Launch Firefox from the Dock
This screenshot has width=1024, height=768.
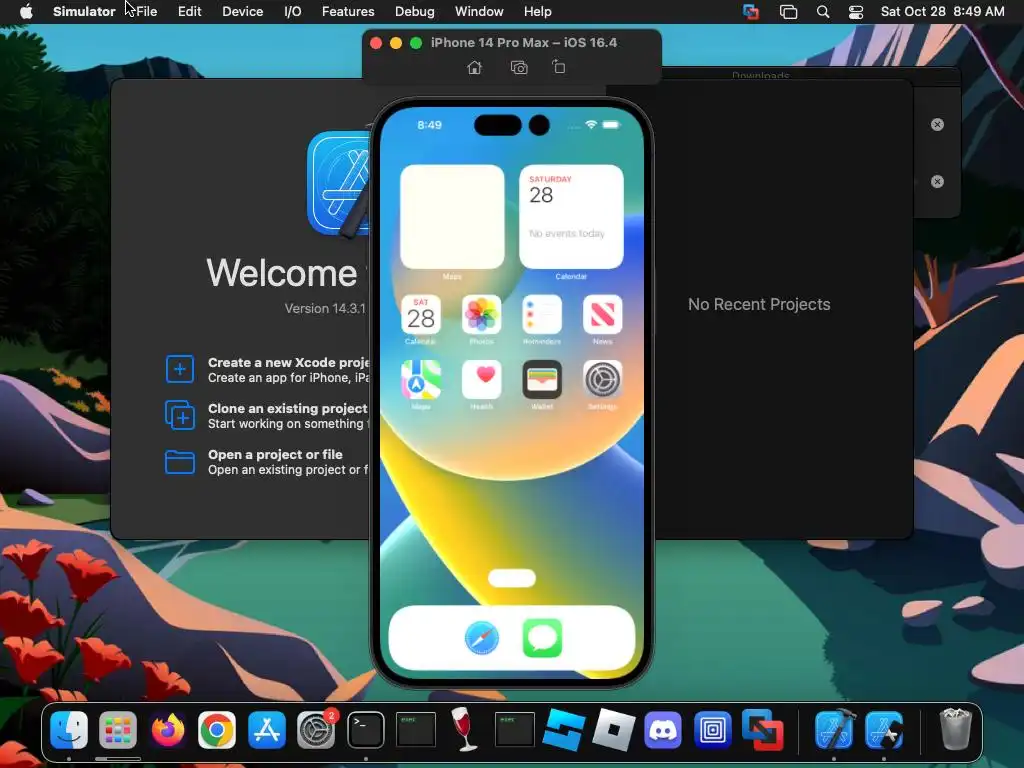coord(168,729)
